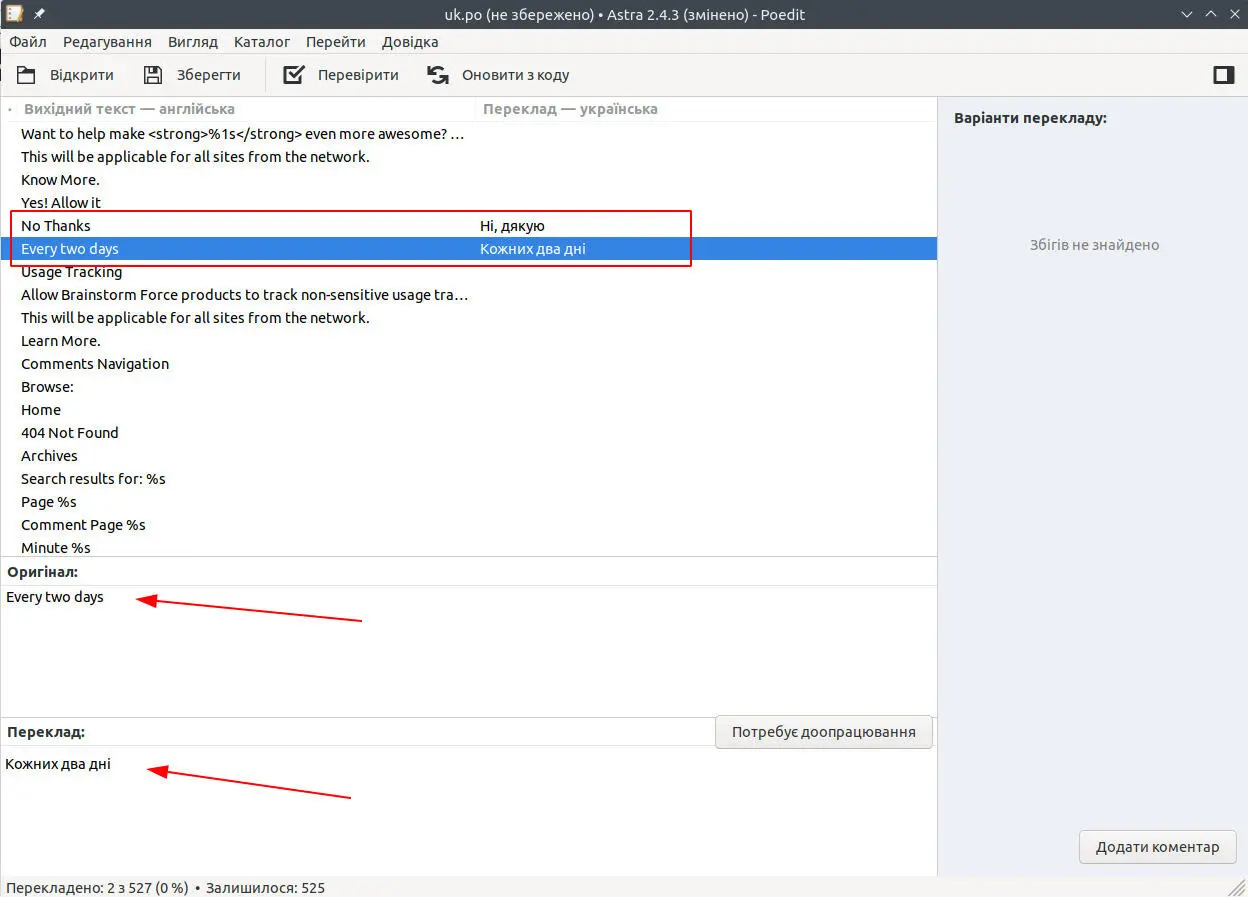Click the Save floppy disk icon
This screenshot has width=1248, height=897.
[152, 75]
